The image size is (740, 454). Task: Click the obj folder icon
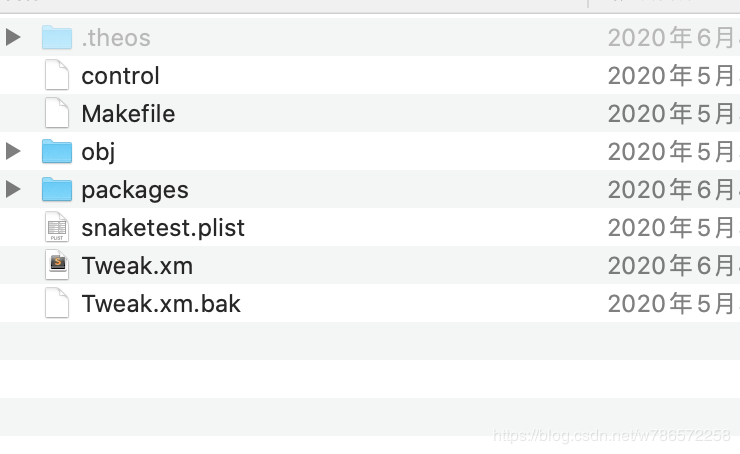[57, 151]
